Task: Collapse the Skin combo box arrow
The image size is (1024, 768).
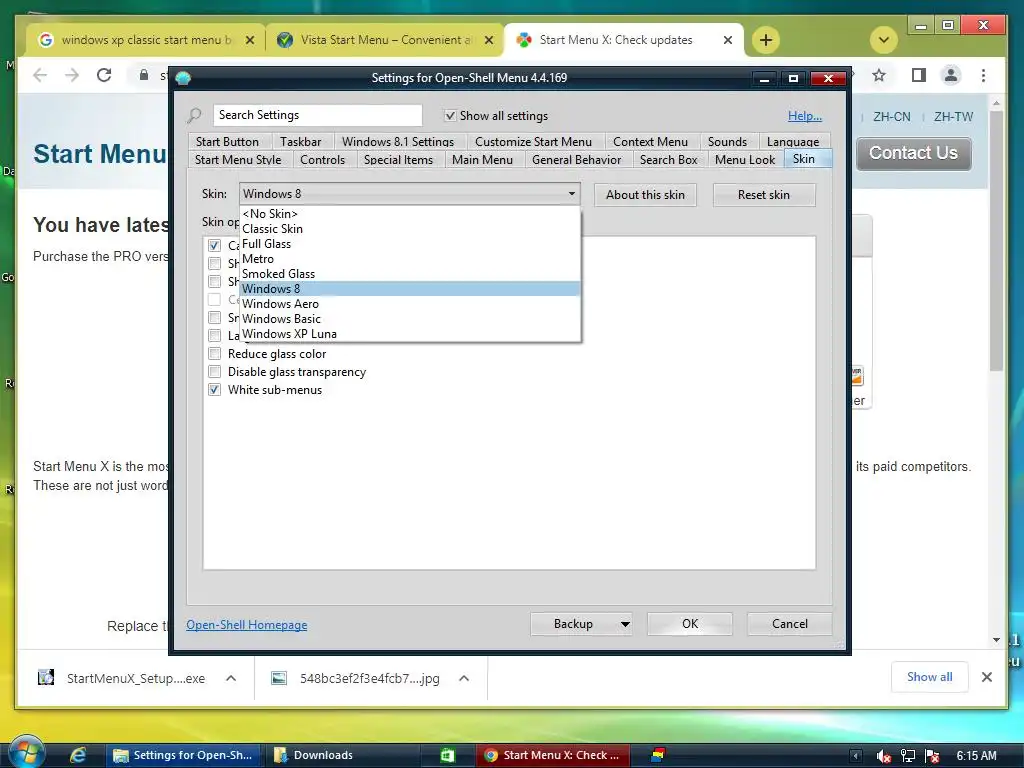Action: coord(571,193)
